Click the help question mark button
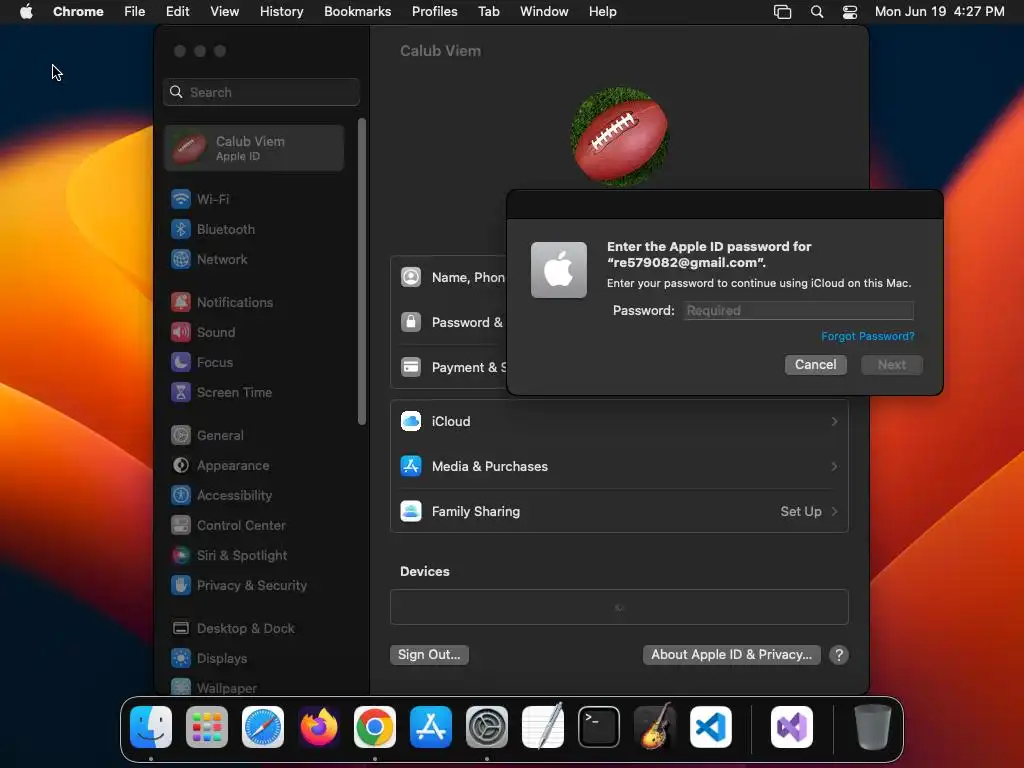 (839, 655)
